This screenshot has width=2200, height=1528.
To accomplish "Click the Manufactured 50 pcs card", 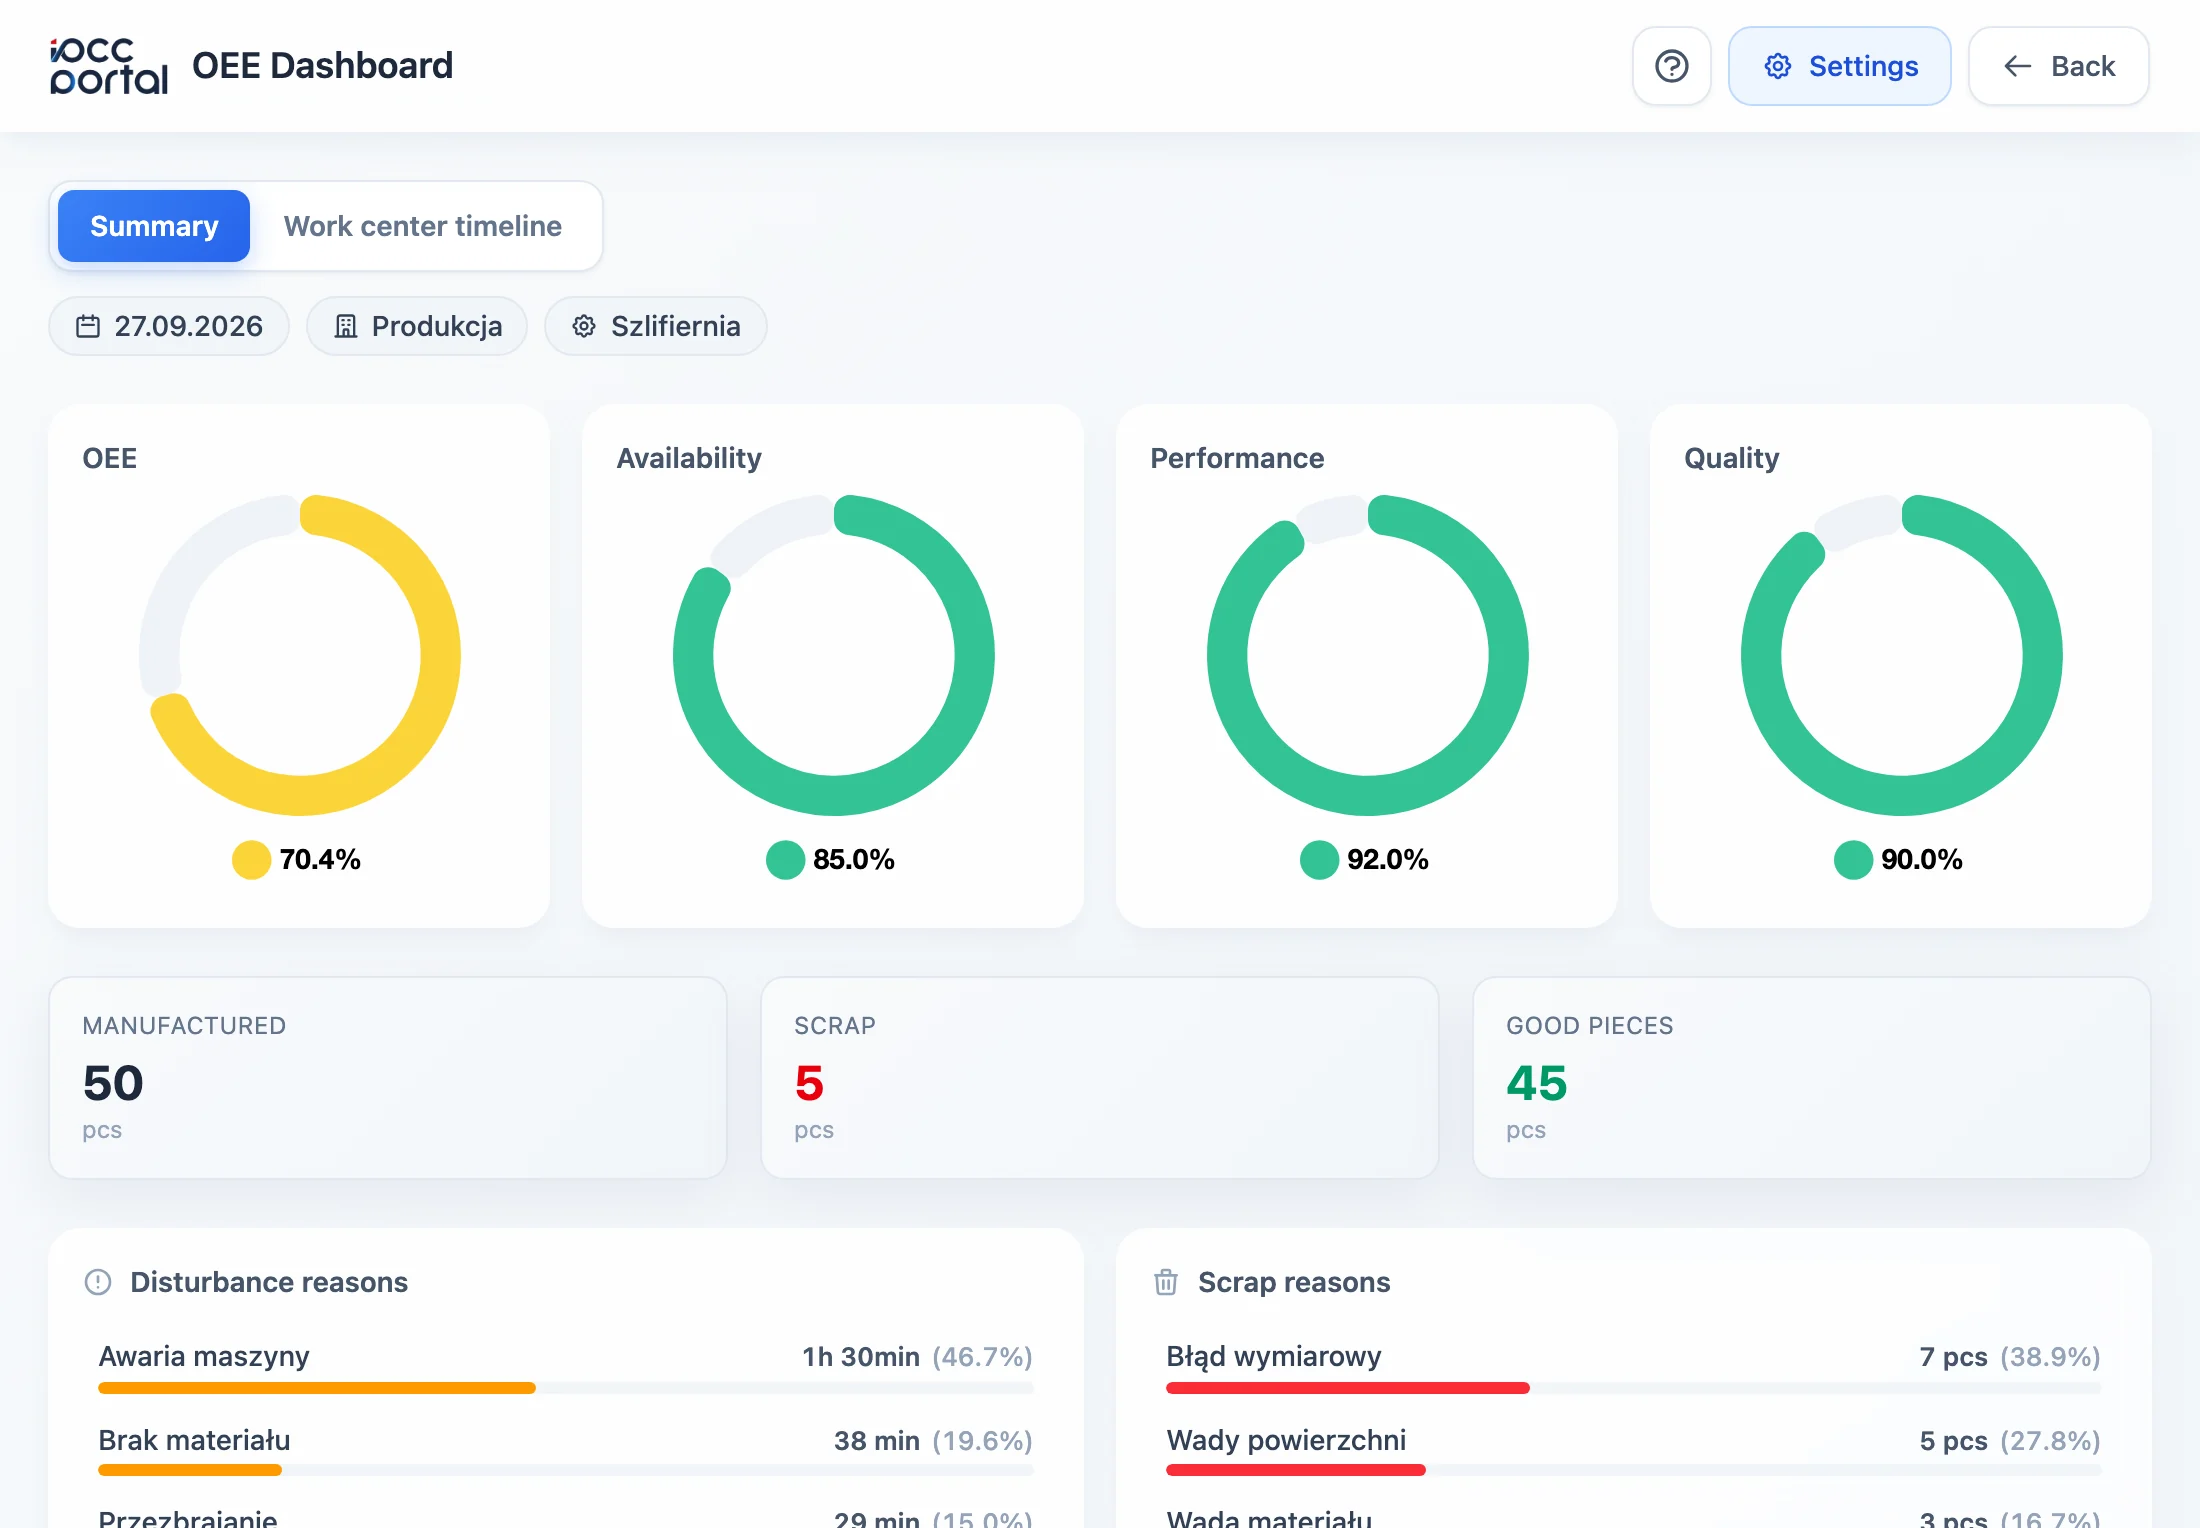I will [x=388, y=1077].
